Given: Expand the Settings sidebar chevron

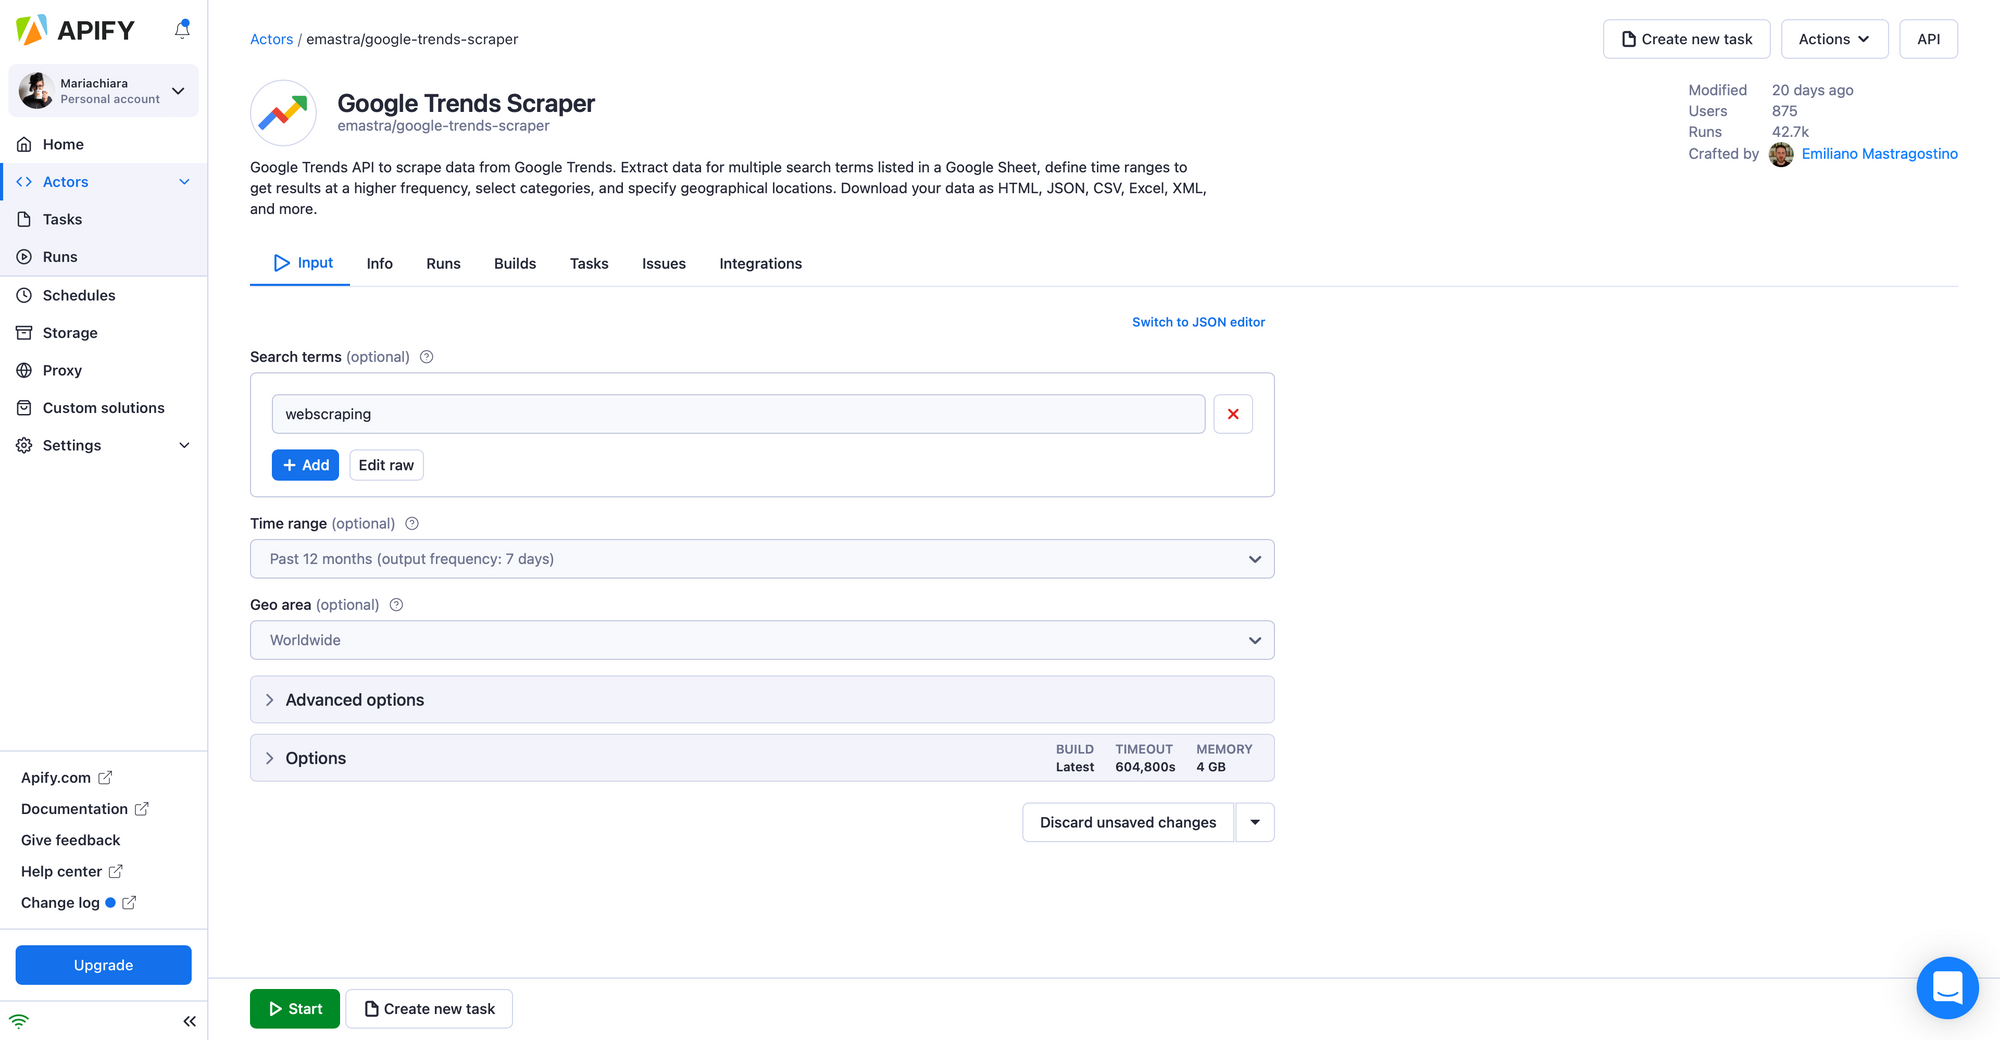Looking at the screenshot, I should pos(184,445).
